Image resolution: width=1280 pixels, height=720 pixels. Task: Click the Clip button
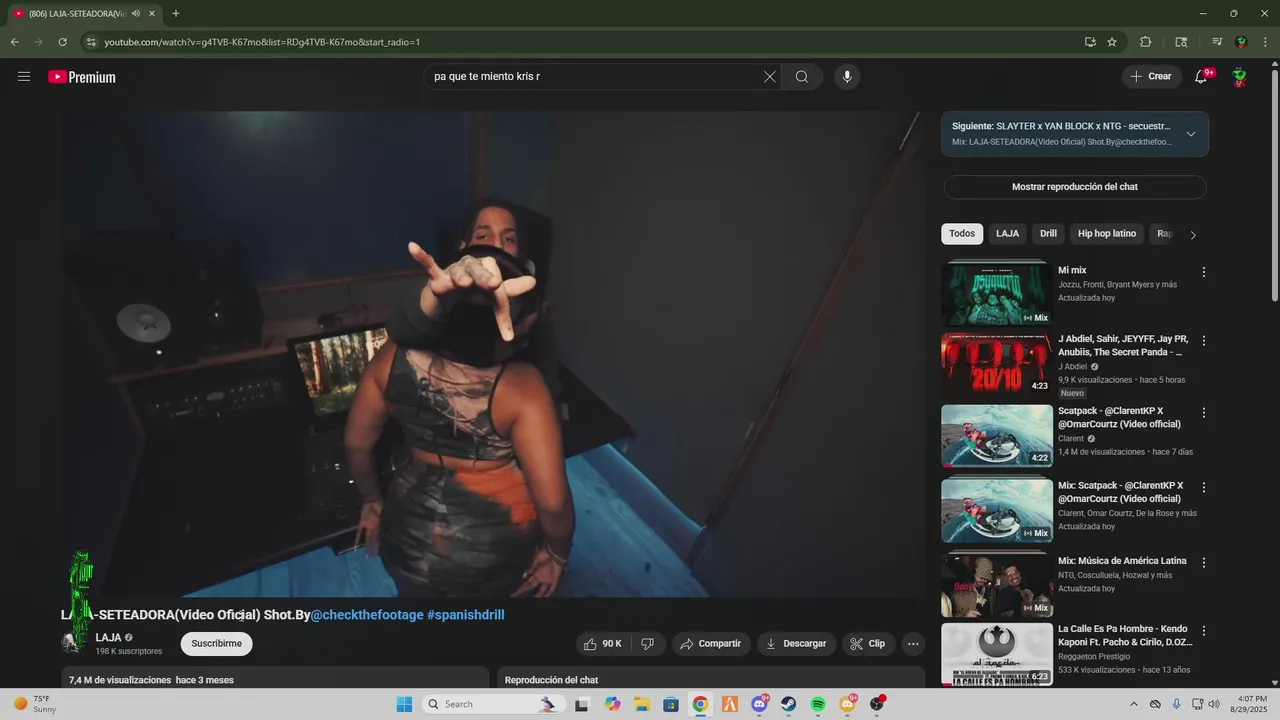coord(868,644)
